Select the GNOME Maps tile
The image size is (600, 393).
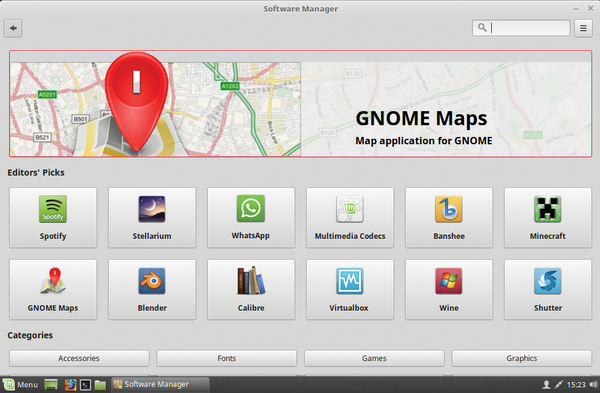(53, 289)
